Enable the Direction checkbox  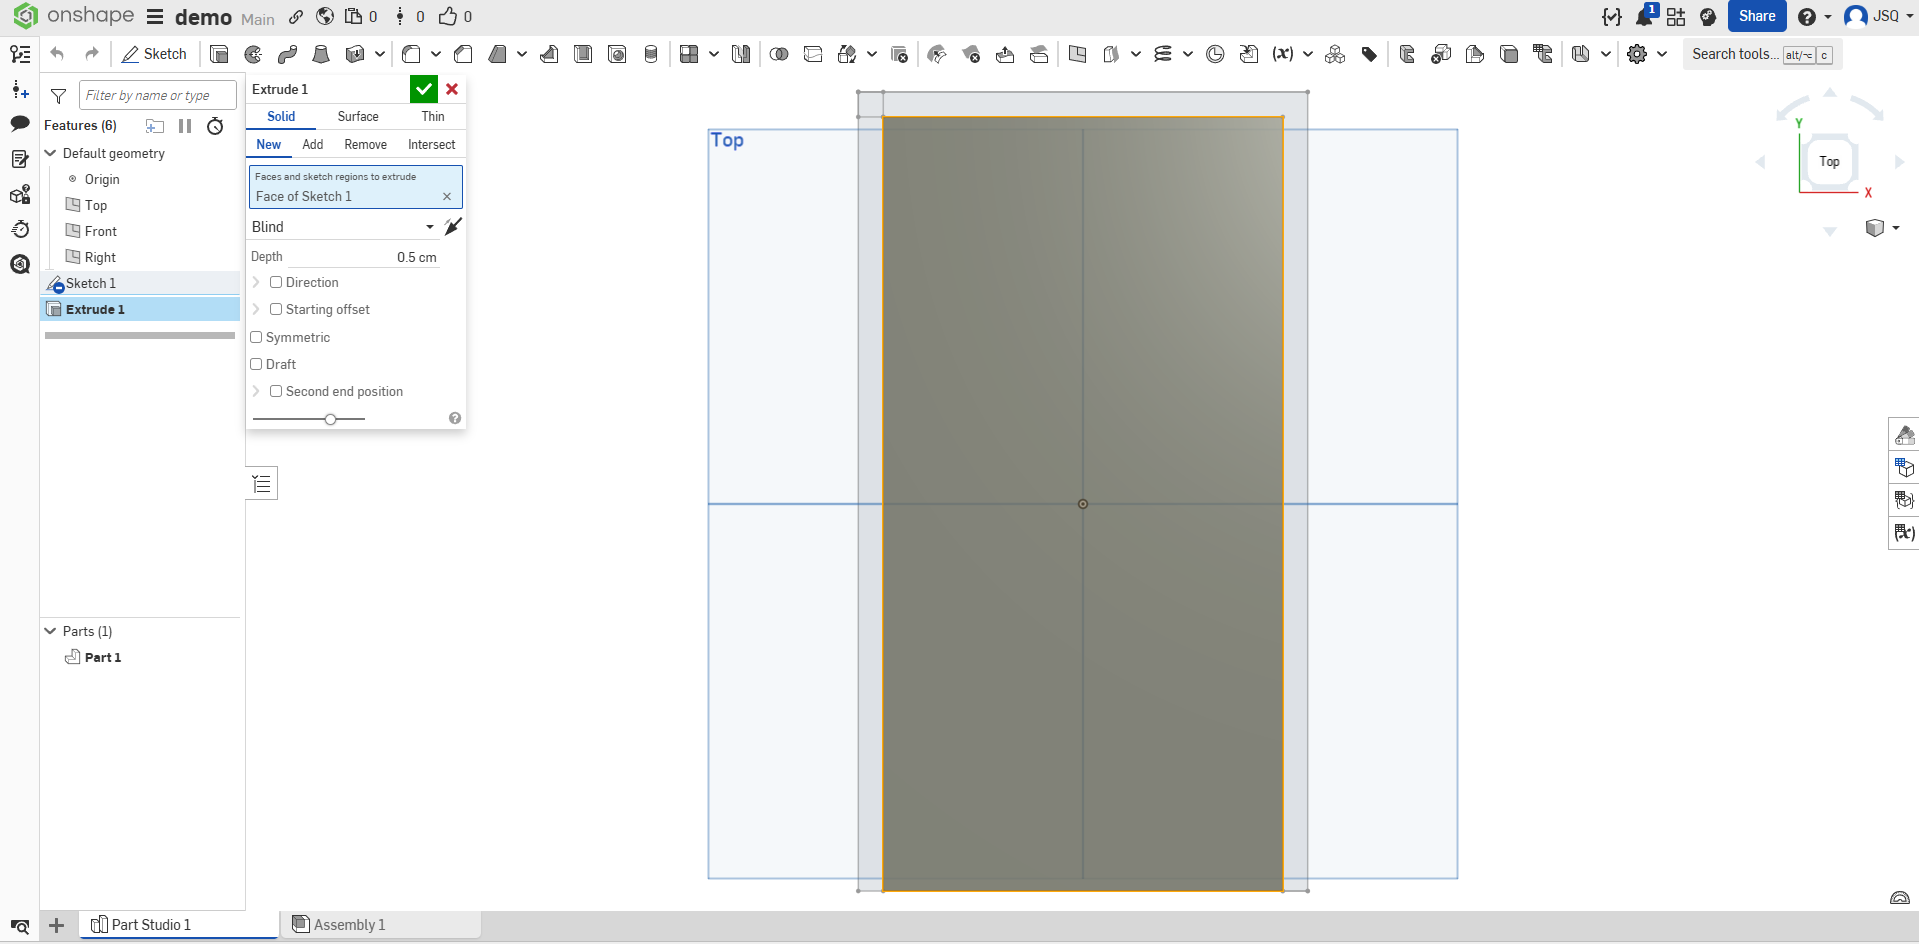tap(276, 282)
